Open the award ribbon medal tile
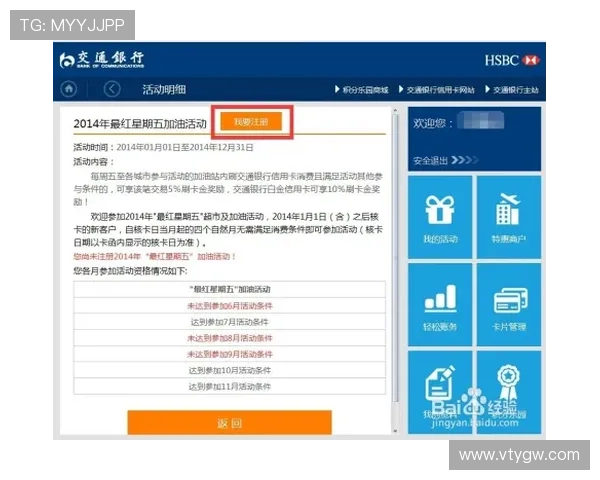Viewport: 600px width, 480px height. (509, 392)
